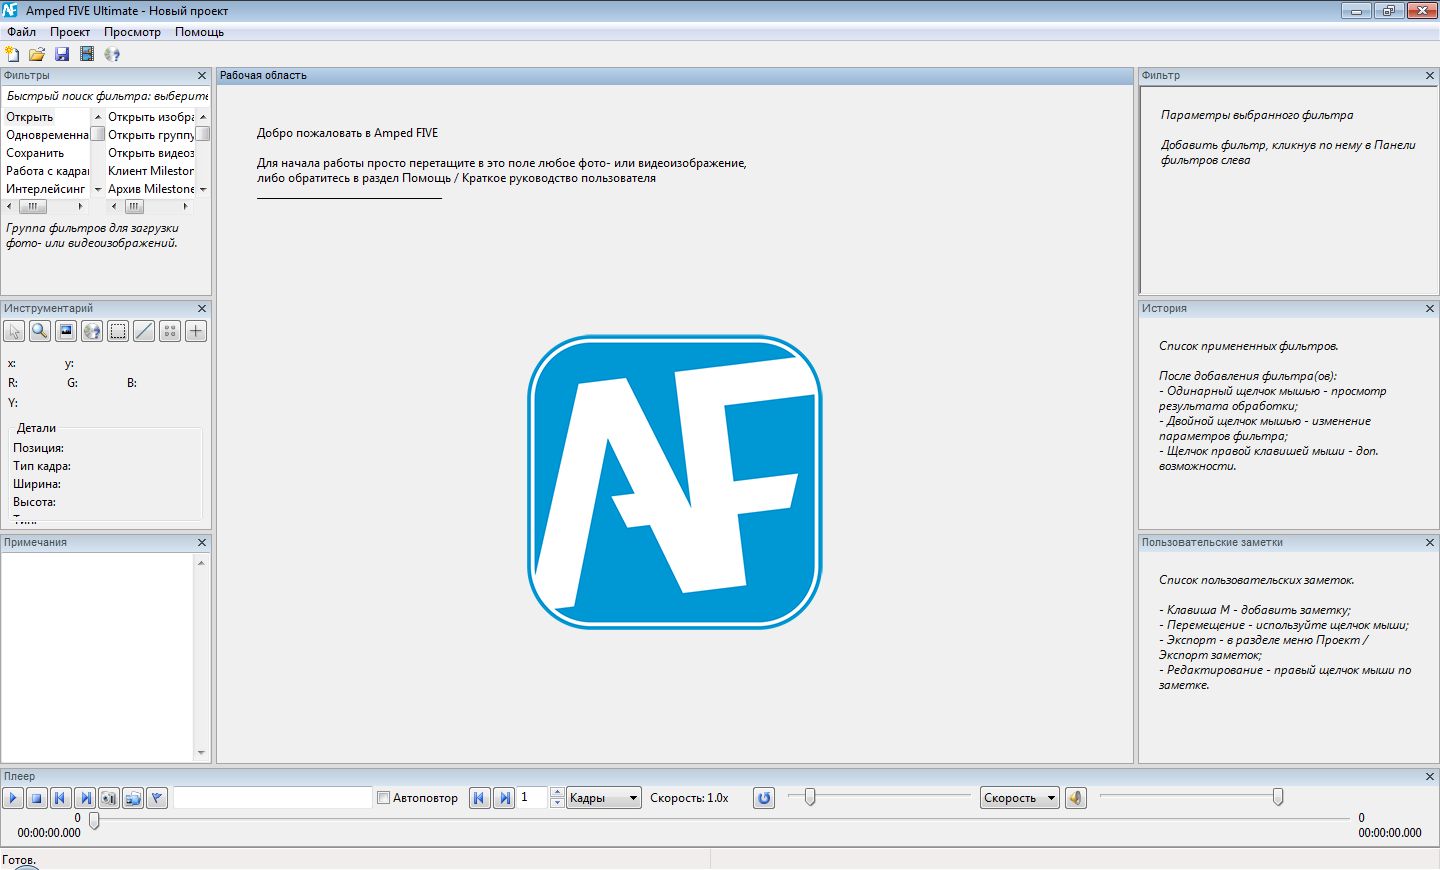Open the Скорость dropdown

point(1019,798)
